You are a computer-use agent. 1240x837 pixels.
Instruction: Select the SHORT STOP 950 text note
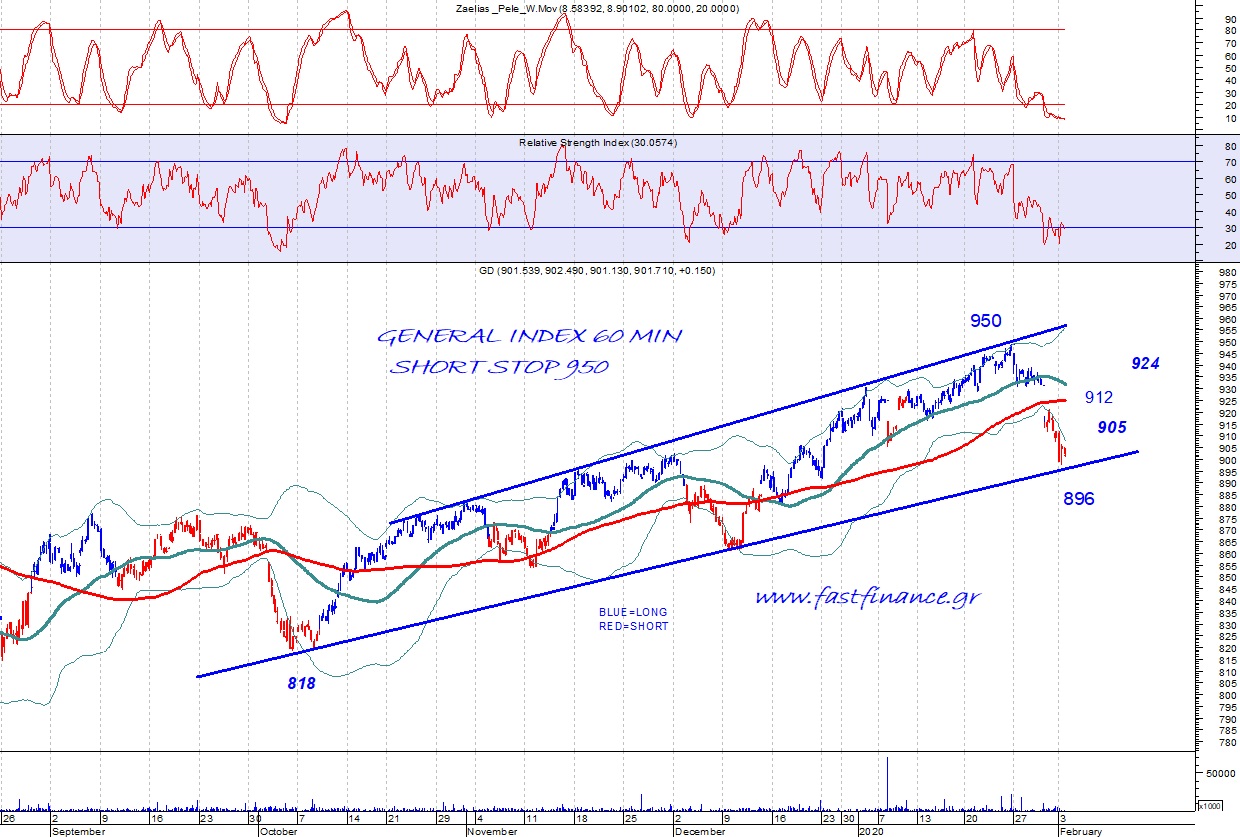coord(499,367)
